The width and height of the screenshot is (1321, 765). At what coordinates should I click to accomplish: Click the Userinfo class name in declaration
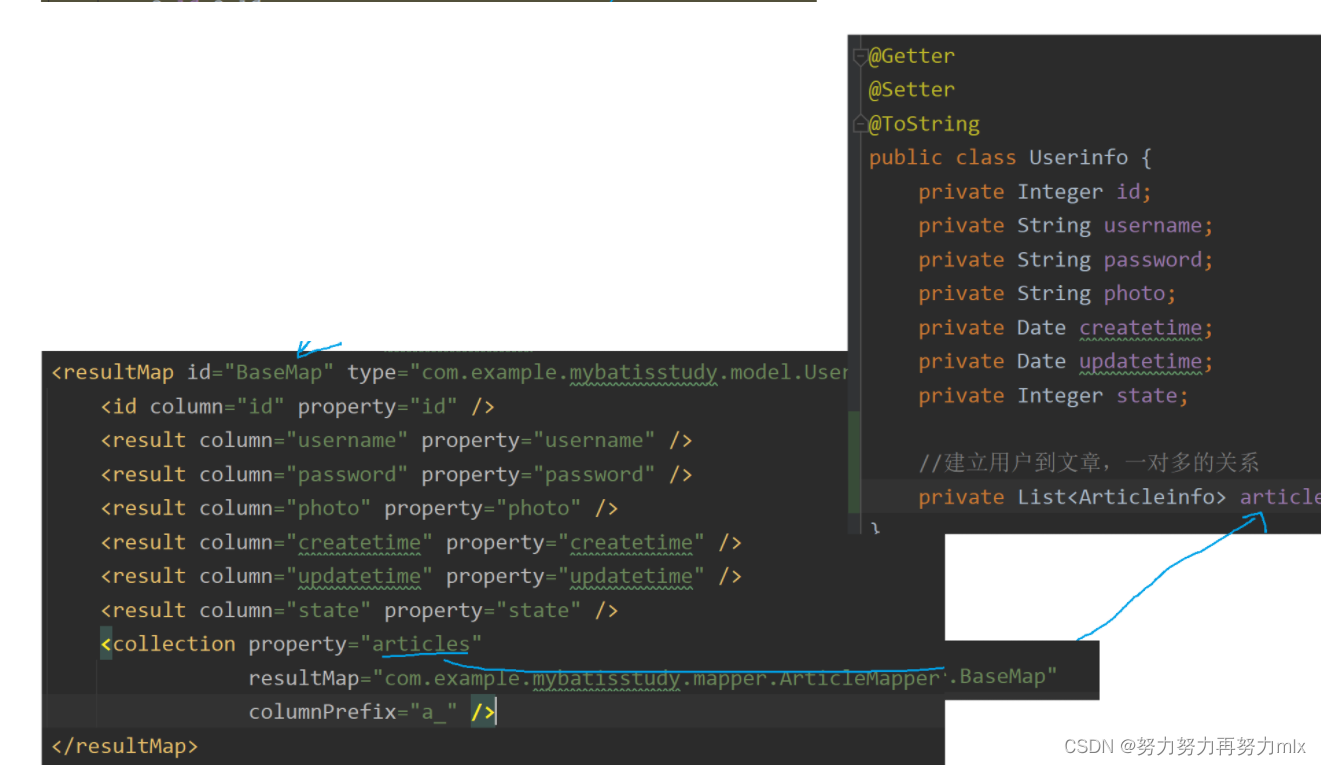pyautogui.click(x=1078, y=157)
